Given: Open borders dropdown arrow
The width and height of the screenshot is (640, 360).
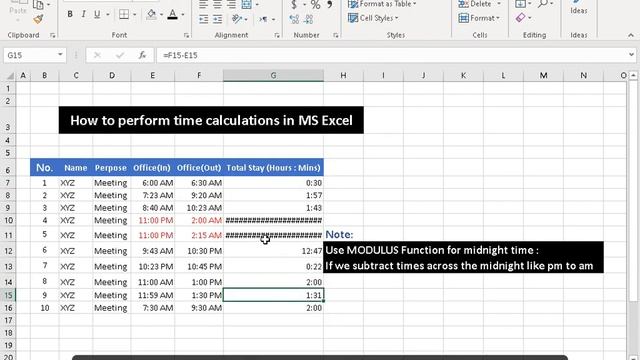Looking at the screenshot, I should pos(134,15).
